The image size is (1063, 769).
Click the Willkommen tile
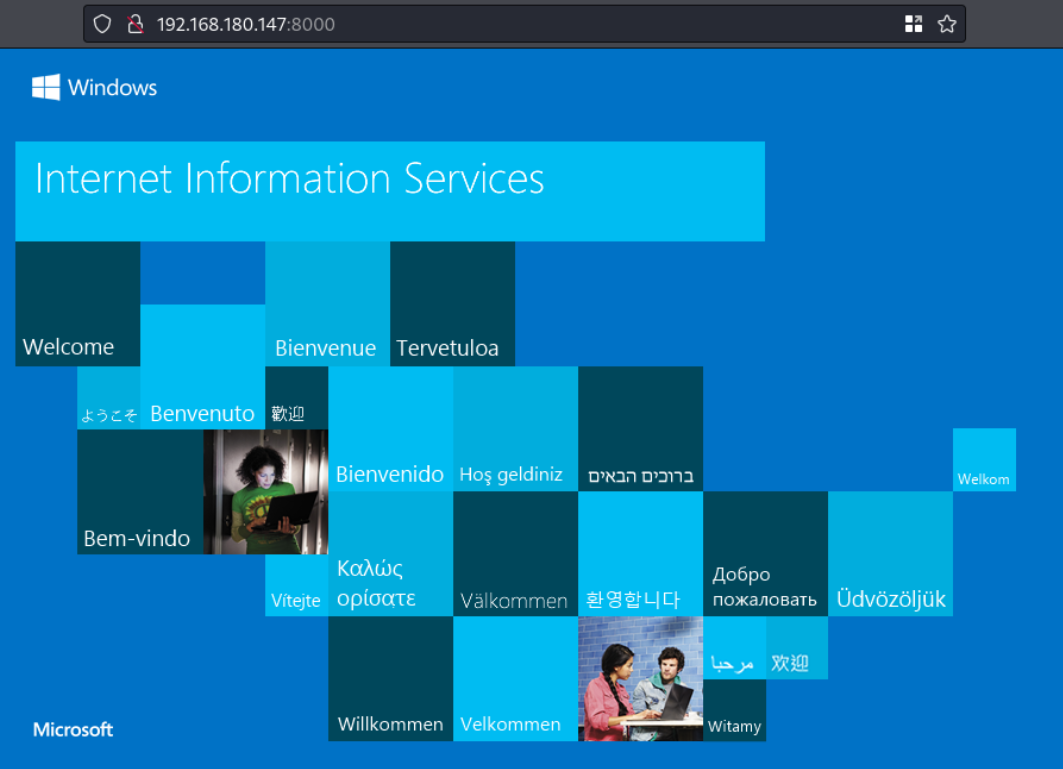390,679
